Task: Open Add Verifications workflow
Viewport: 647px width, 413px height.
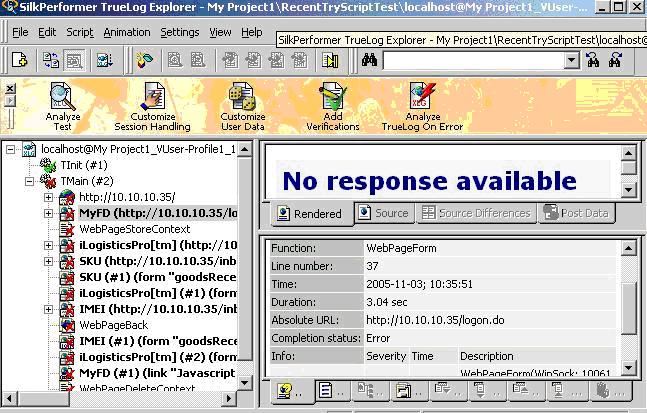Action: [x=333, y=106]
